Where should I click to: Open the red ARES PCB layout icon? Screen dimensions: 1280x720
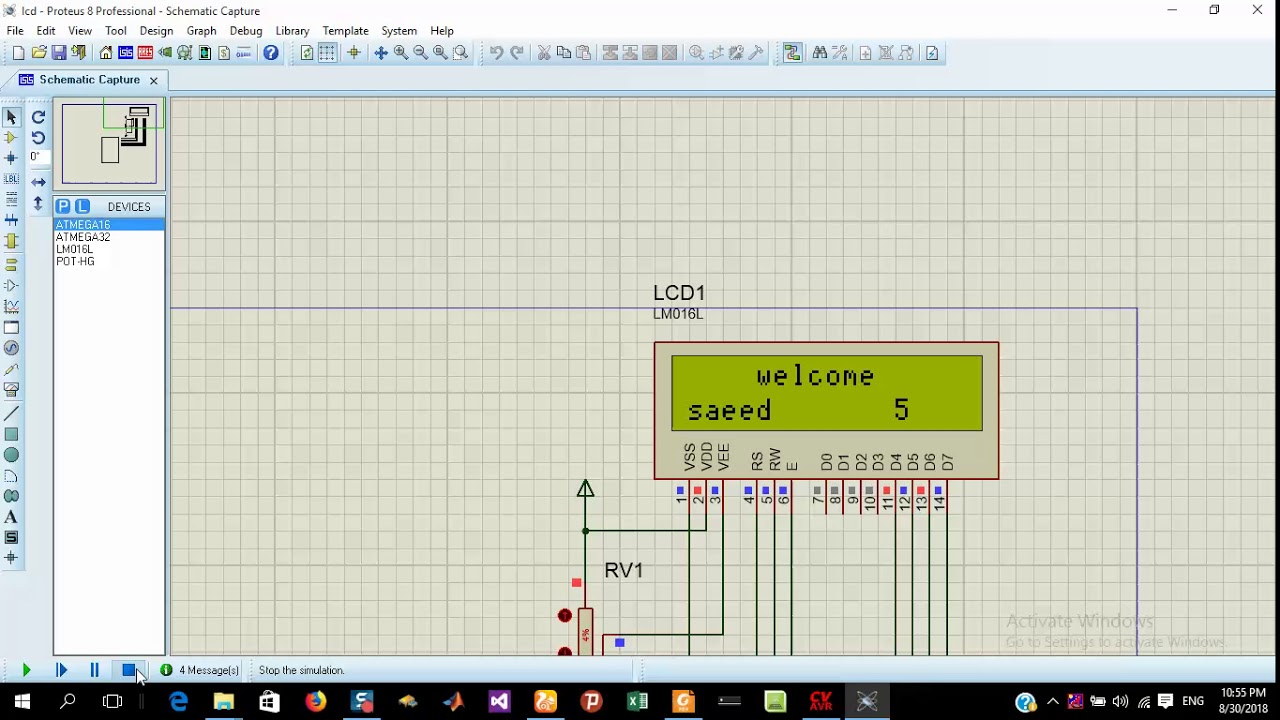click(x=145, y=53)
